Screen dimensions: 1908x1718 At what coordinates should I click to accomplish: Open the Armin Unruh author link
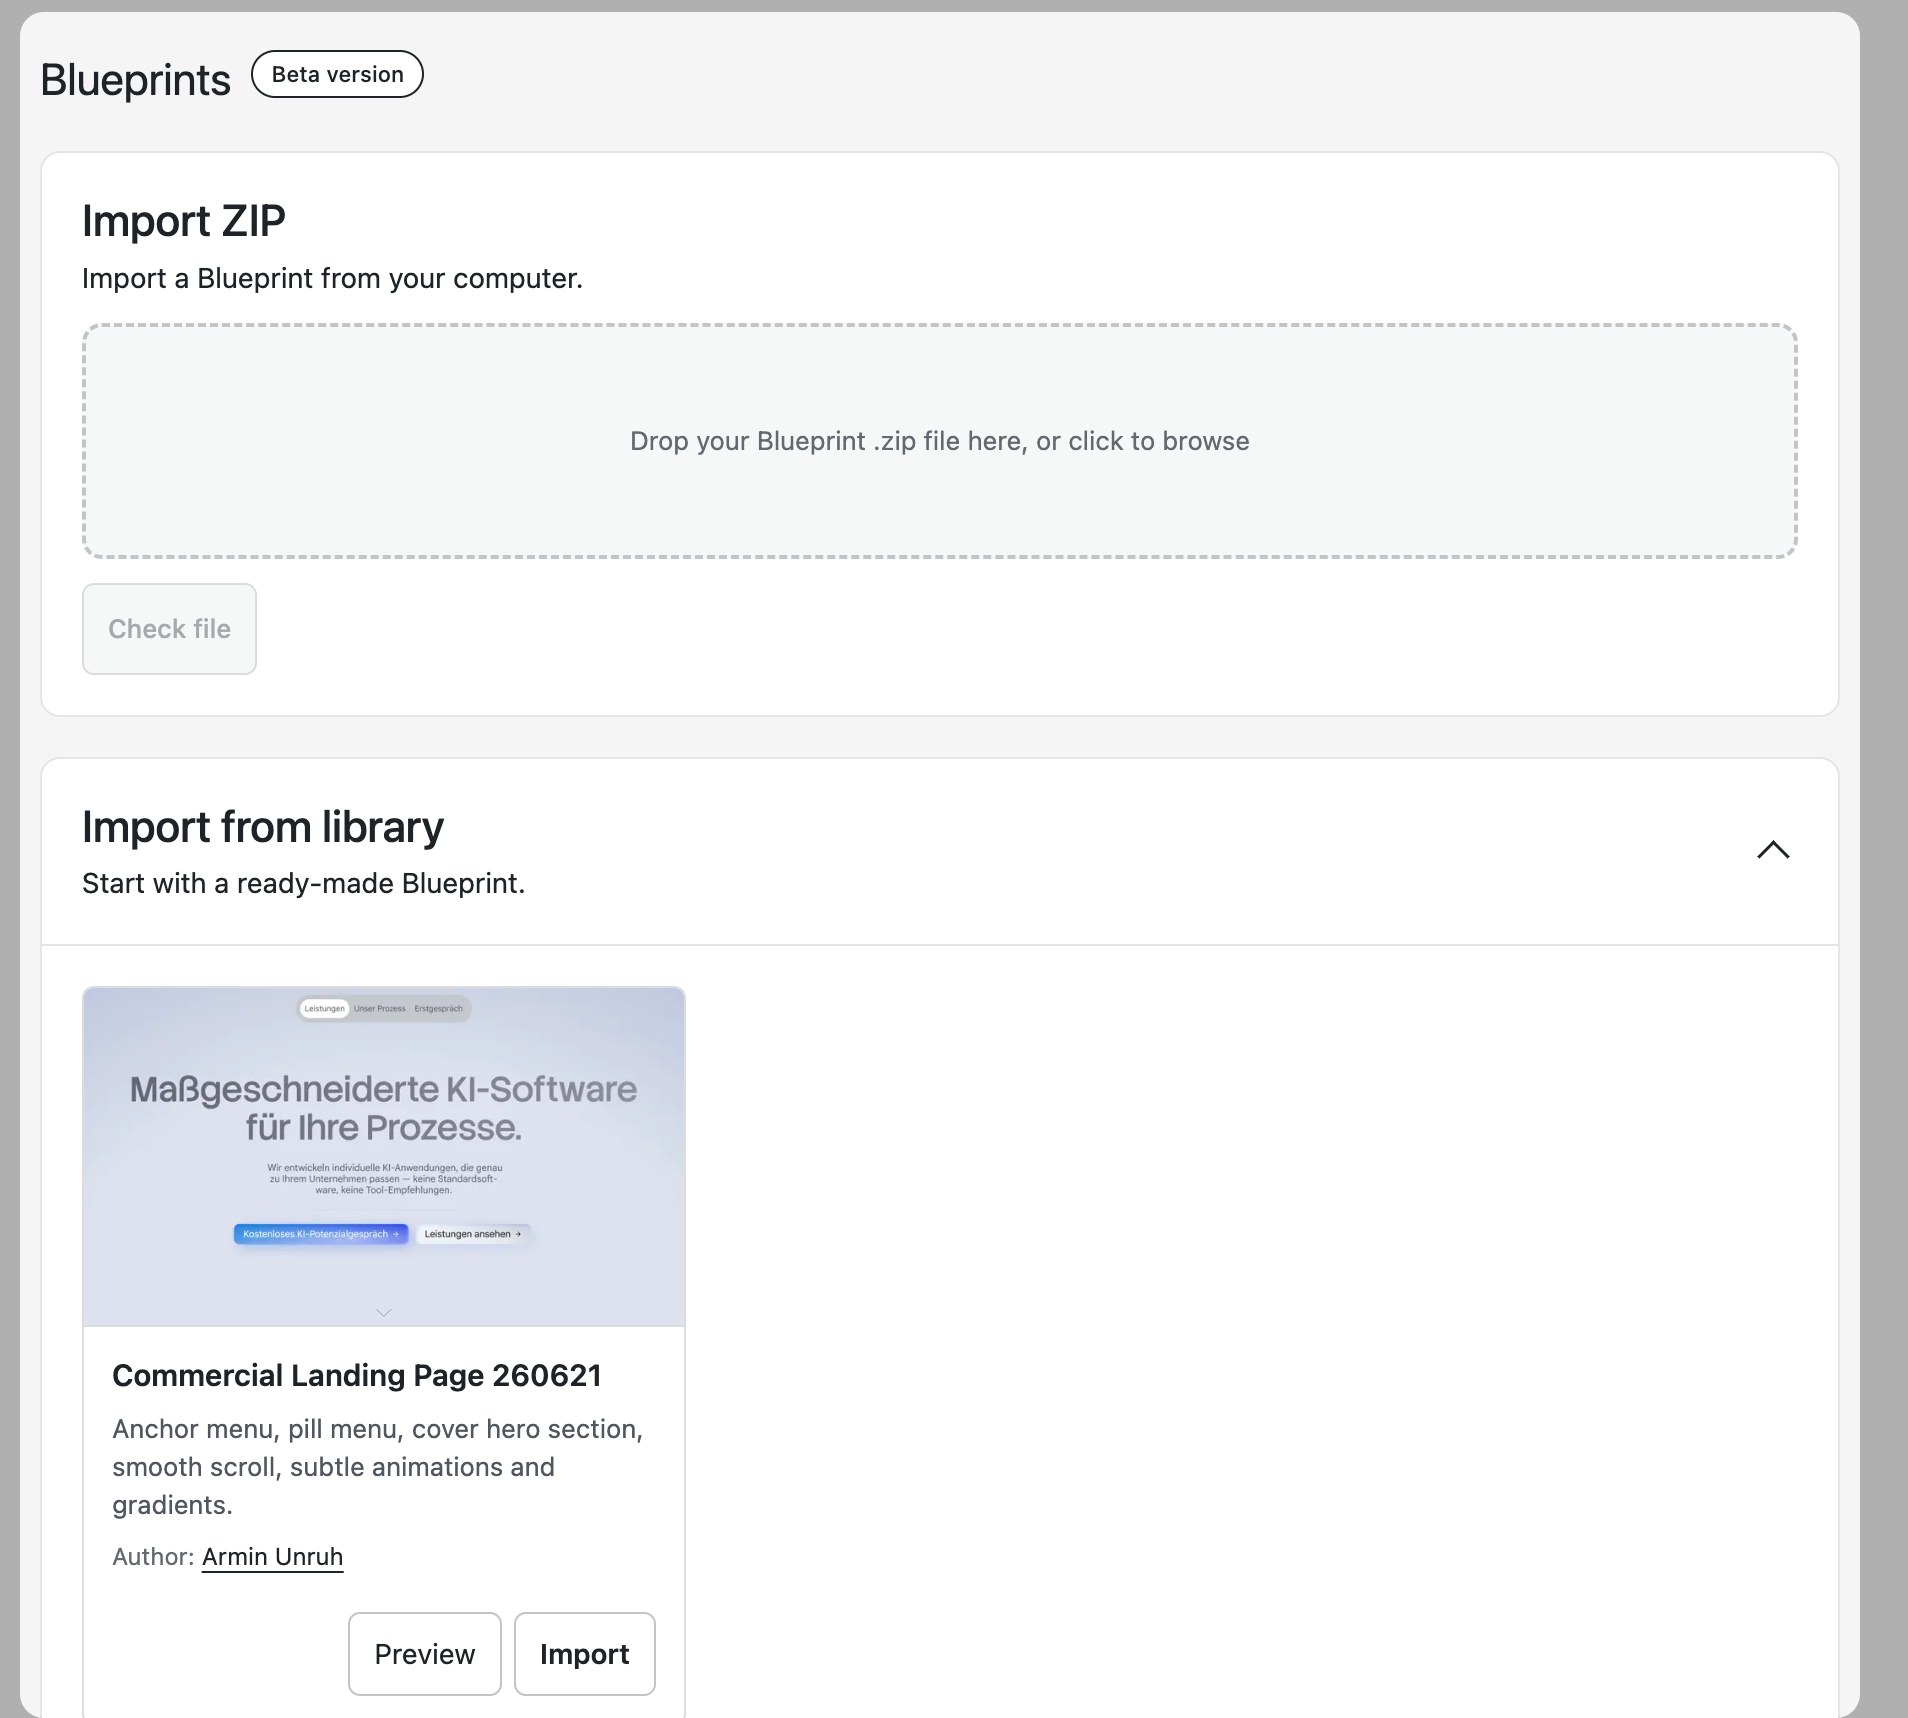pos(272,1557)
